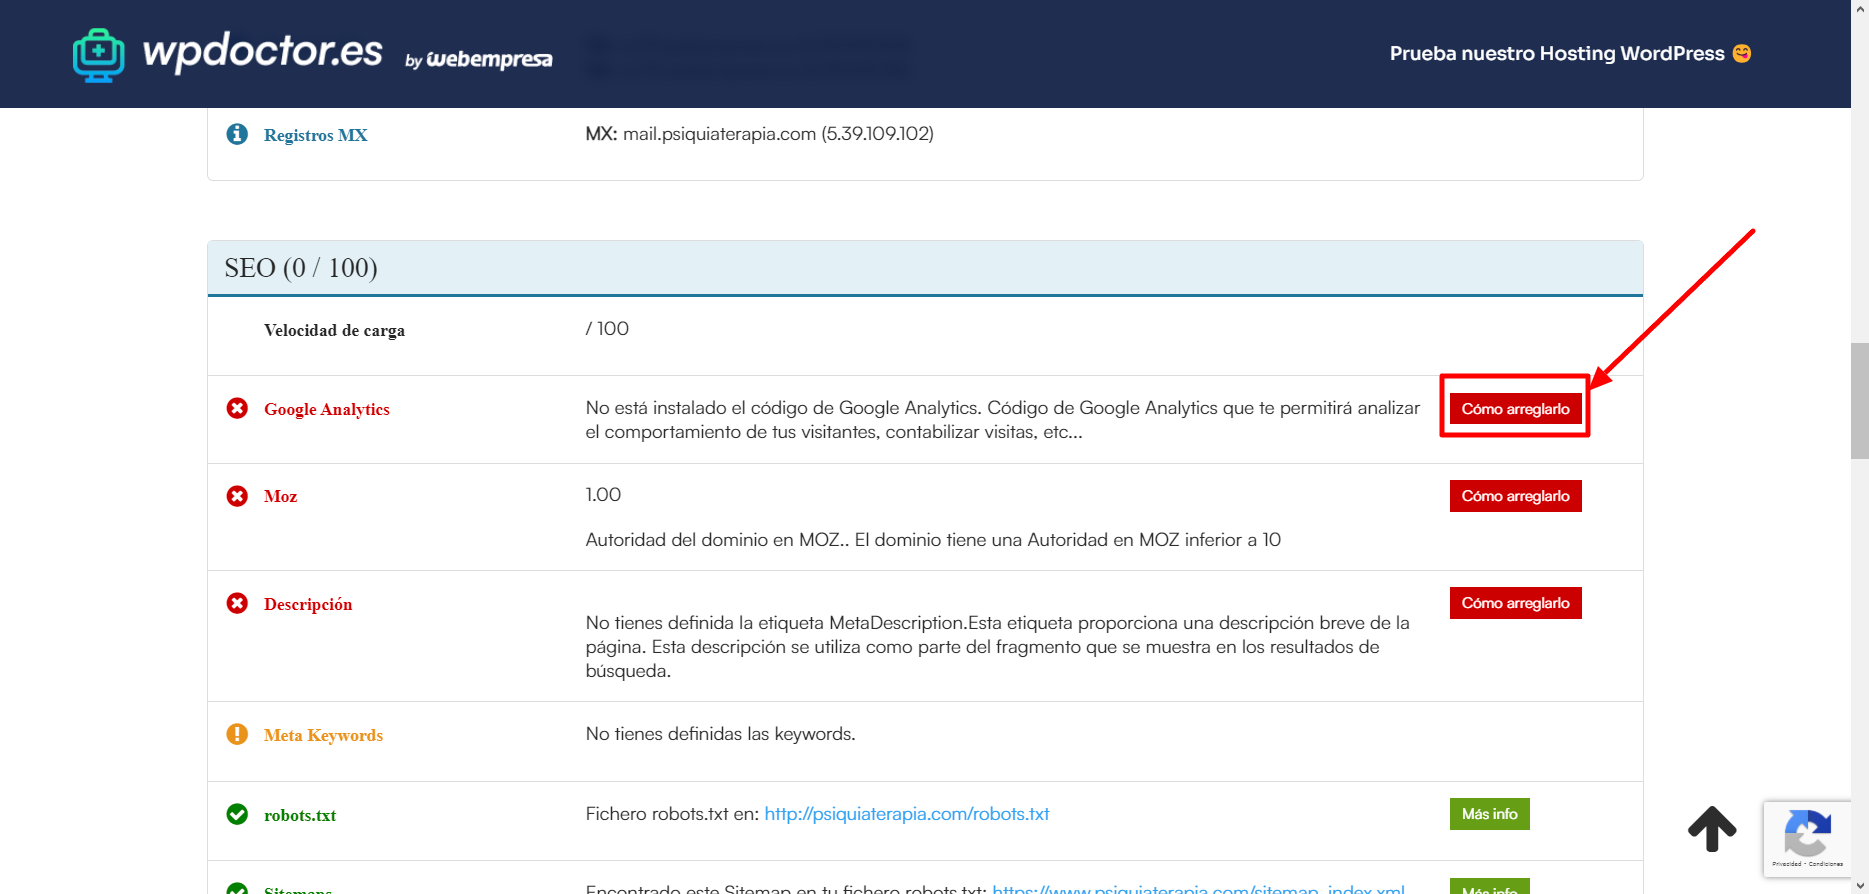This screenshot has height=894, width=1869.
Task: Select the '/ 100' load speed value
Action: 607,329
